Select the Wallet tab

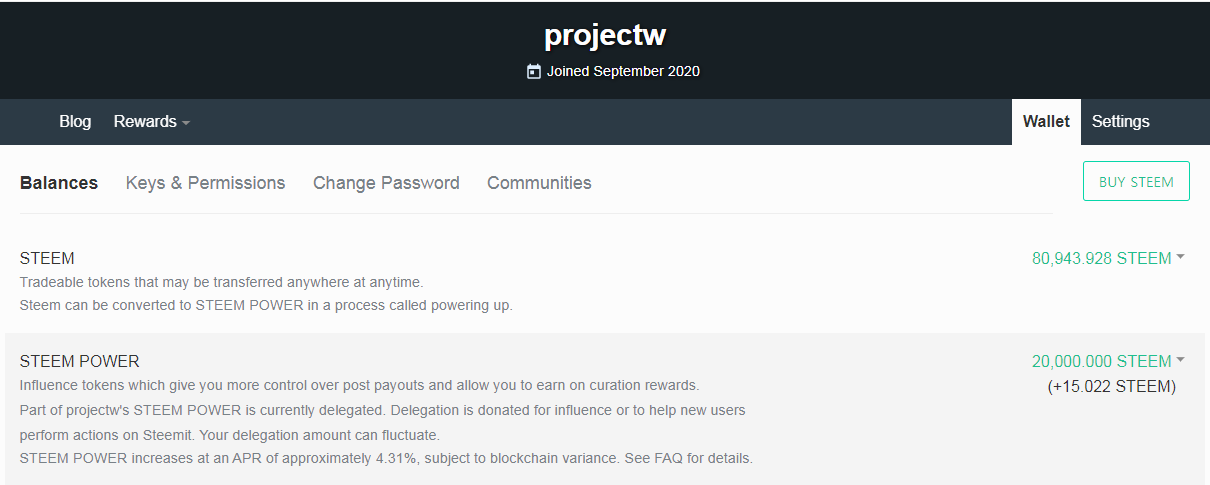1046,122
